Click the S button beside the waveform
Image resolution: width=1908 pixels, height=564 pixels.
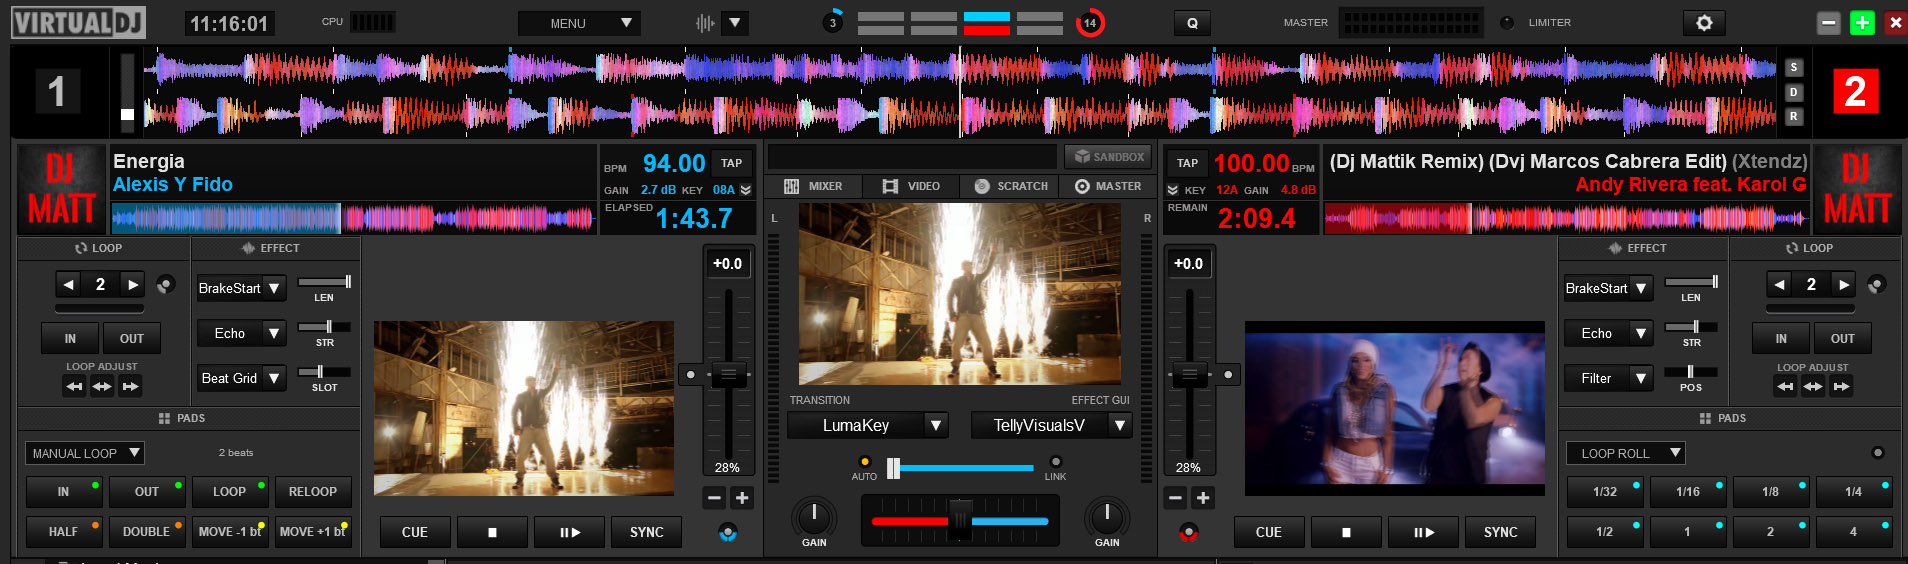click(1794, 68)
